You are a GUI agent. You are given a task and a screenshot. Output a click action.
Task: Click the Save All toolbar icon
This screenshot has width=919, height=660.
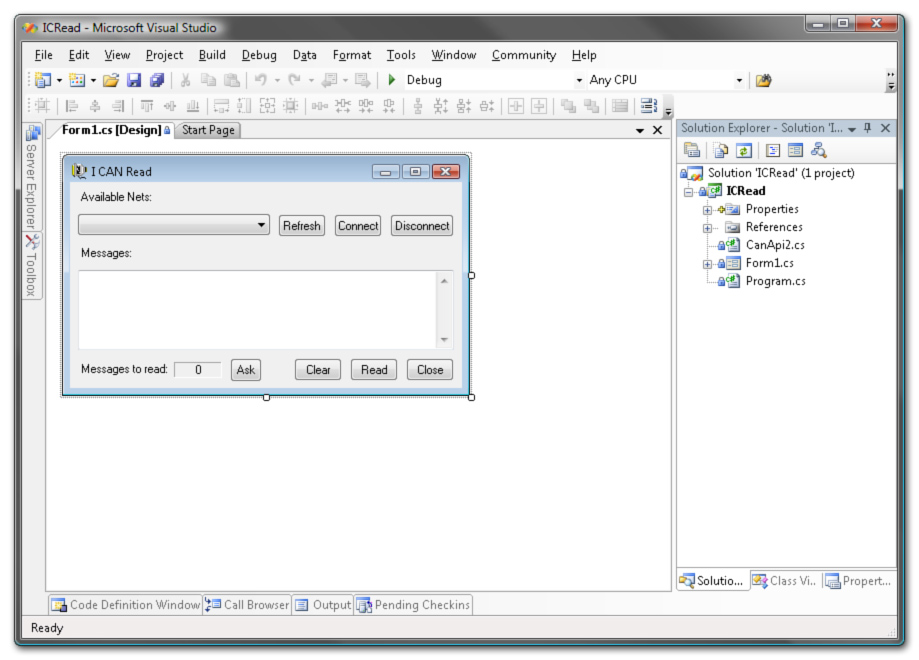[156, 80]
